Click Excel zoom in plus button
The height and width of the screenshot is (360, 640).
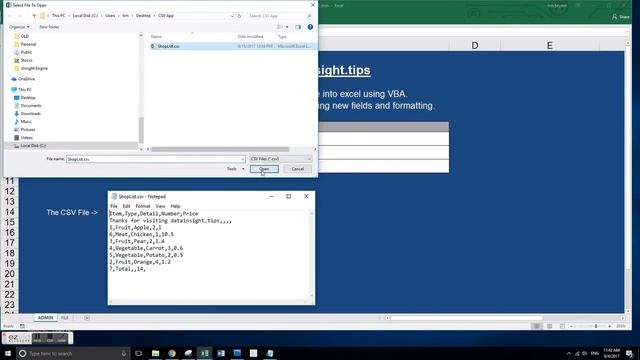(x=609, y=326)
